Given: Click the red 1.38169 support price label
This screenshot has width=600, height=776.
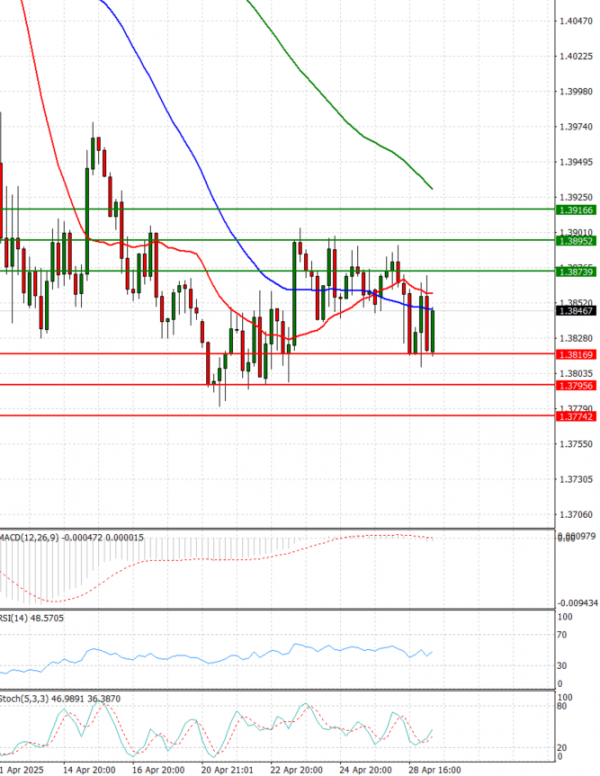Looking at the screenshot, I should point(576,354).
